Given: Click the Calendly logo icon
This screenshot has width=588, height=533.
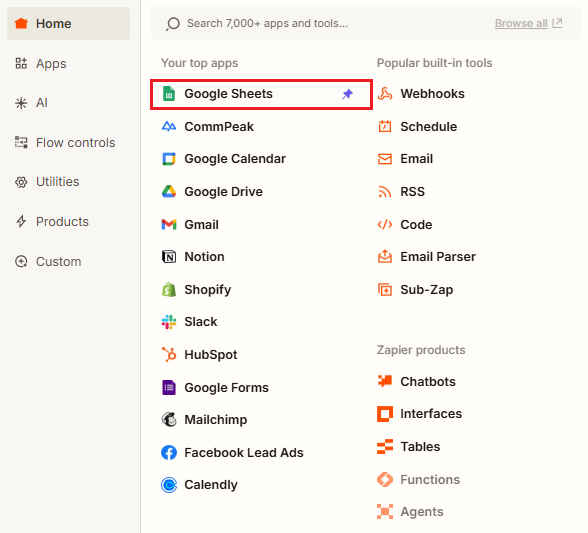Looking at the screenshot, I should (169, 485).
